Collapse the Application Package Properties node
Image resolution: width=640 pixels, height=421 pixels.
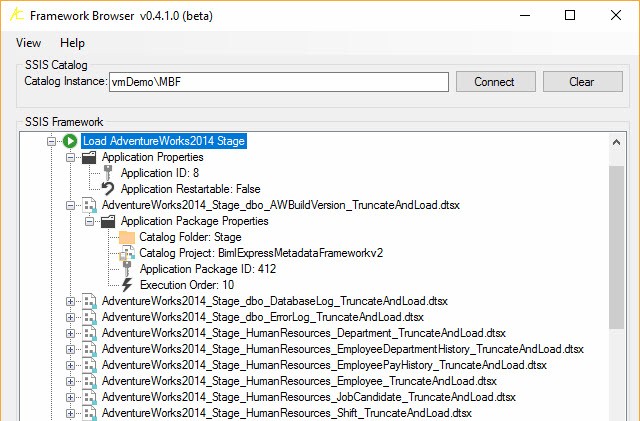(89, 221)
